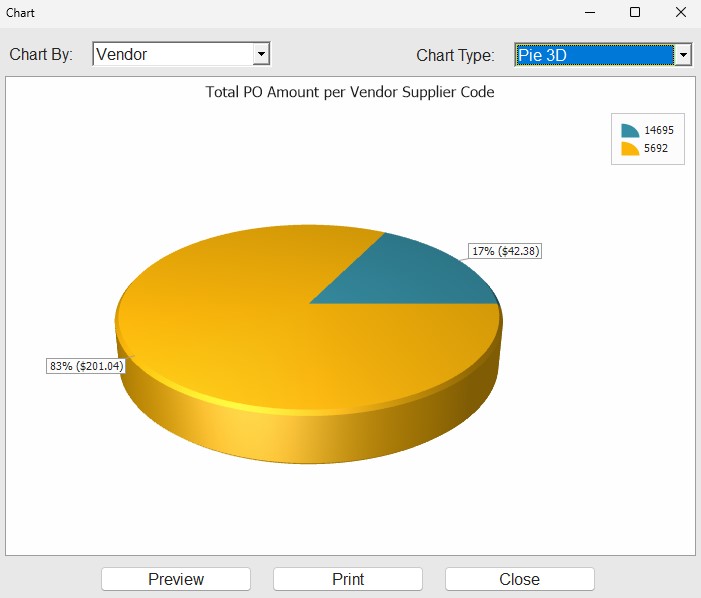Click the yellow legend swatch for 5692

629,149
